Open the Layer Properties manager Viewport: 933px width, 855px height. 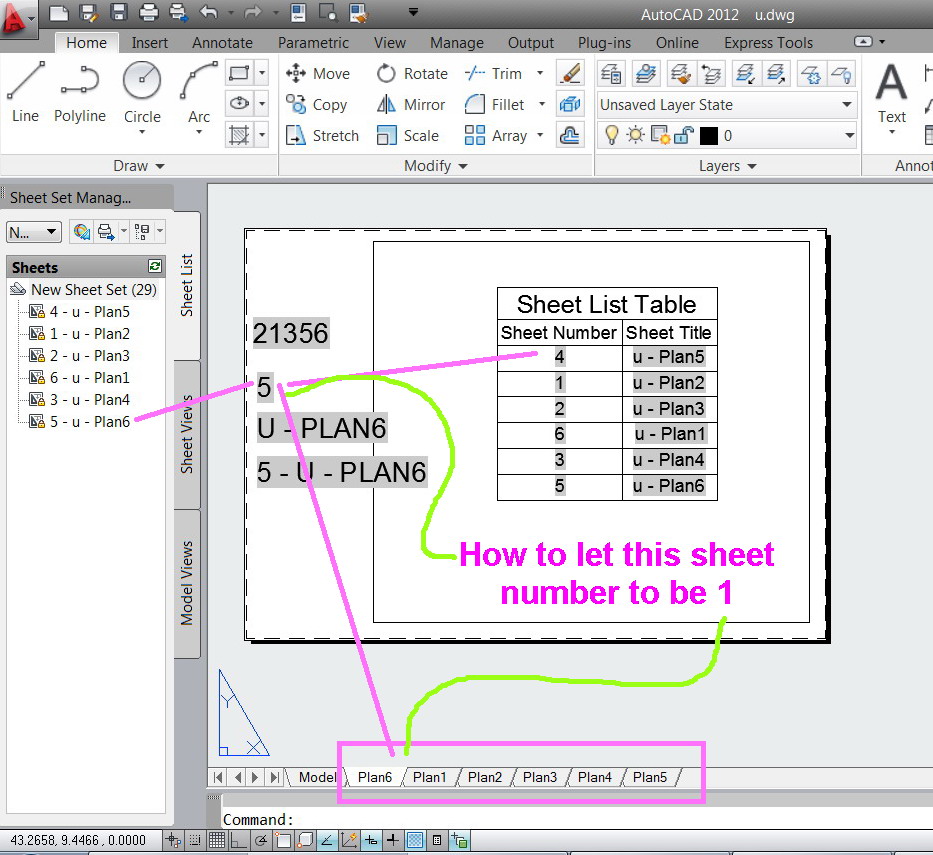(x=611, y=74)
